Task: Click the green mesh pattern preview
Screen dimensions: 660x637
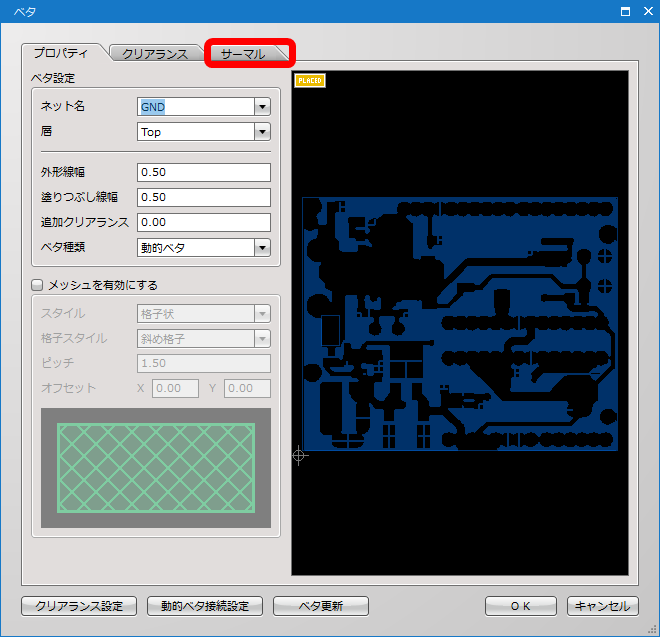Action: (156, 468)
